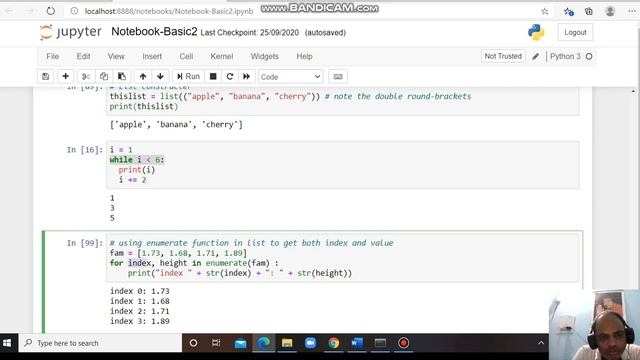The height and width of the screenshot is (360, 640).
Task: Restart kernel and run all cells icon
Action: [247, 76]
